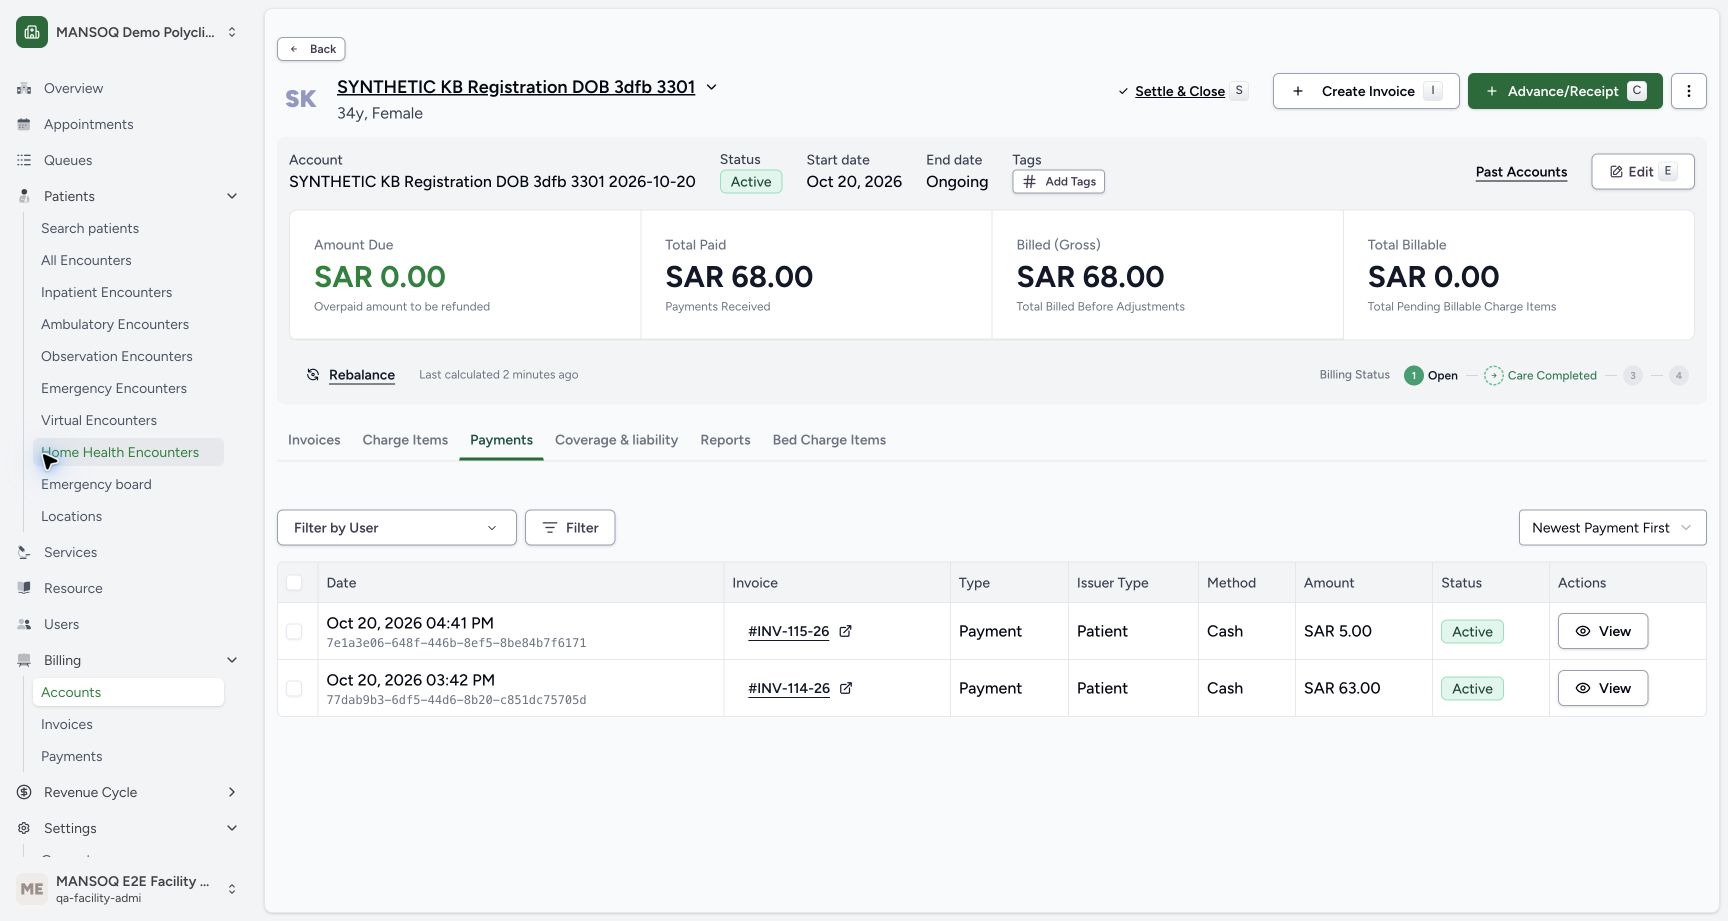Open external link icon for #INV-114-26
The width and height of the screenshot is (1728, 921).
(846, 688)
